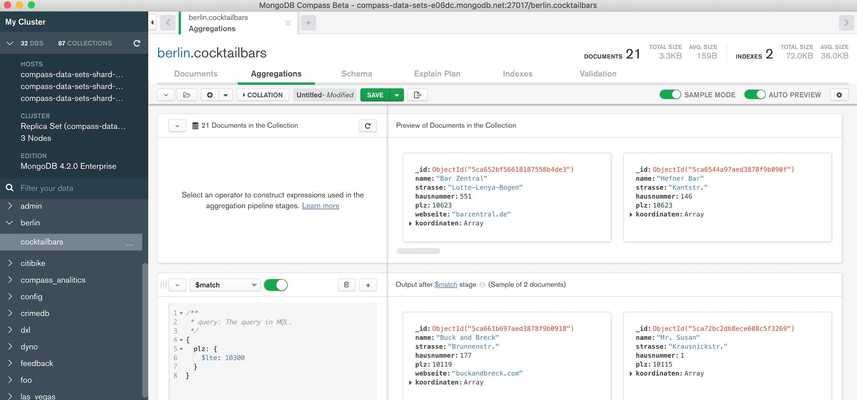Open aggregation settings gear
The height and width of the screenshot is (400, 857).
840,95
